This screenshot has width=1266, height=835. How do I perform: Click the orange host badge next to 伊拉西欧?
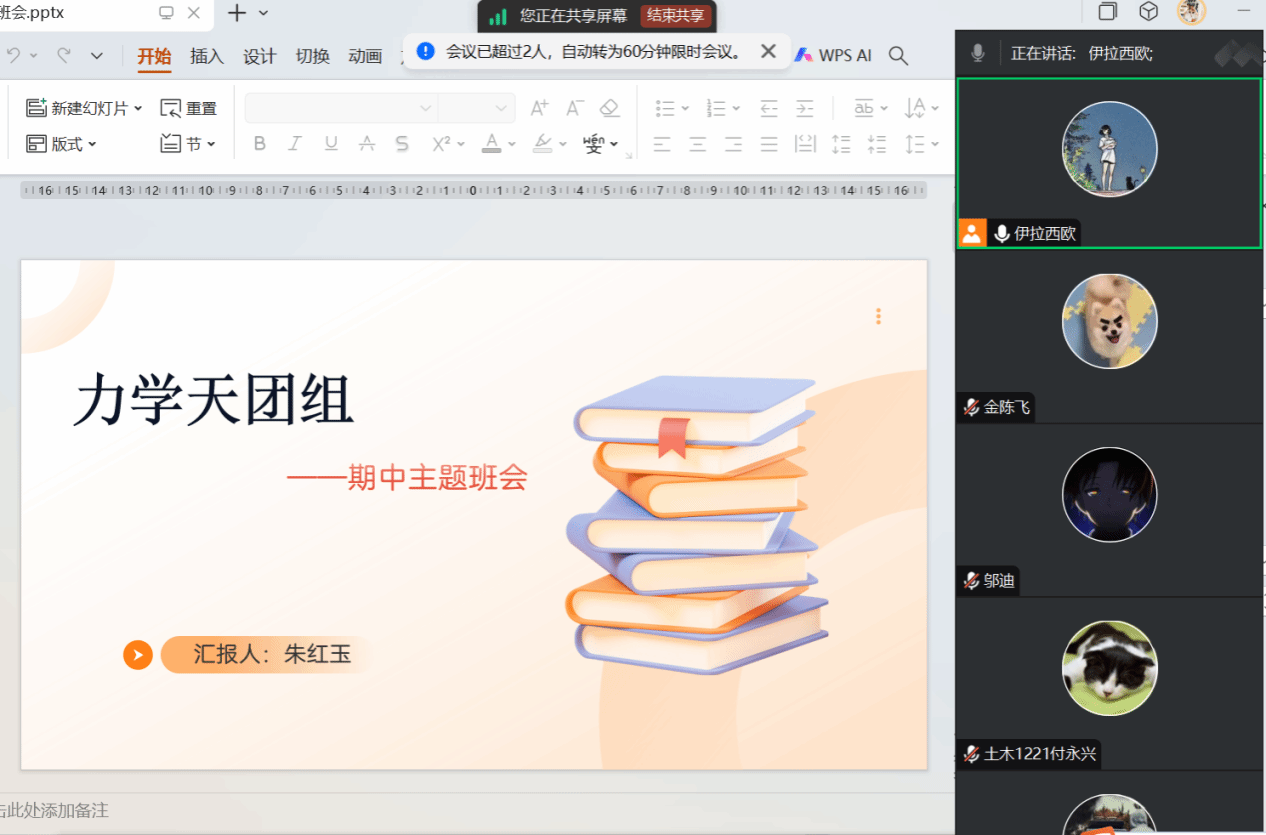point(972,234)
